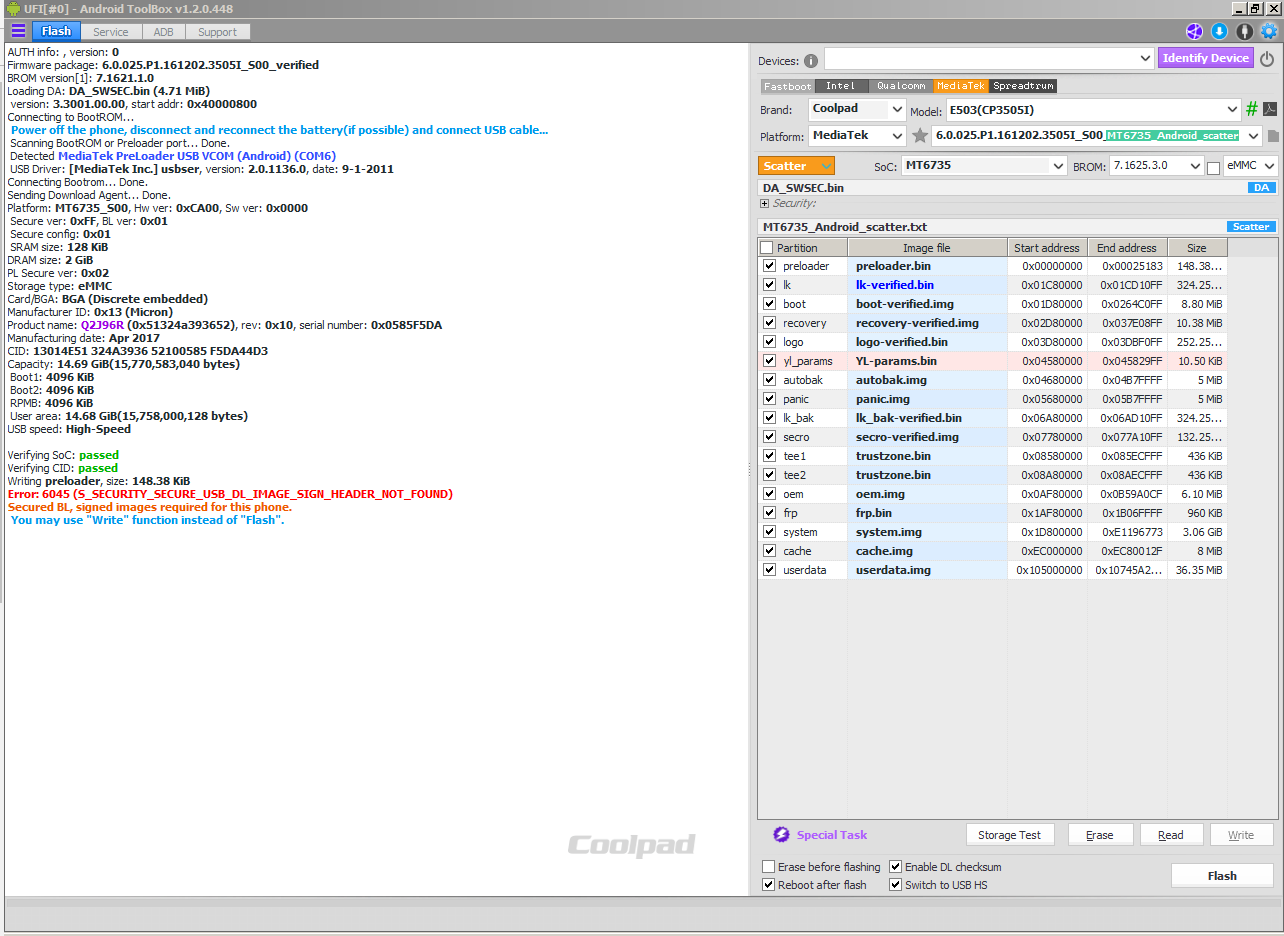The height and width of the screenshot is (936, 1284).
Task: Click the Size column header
Action: point(1197,248)
